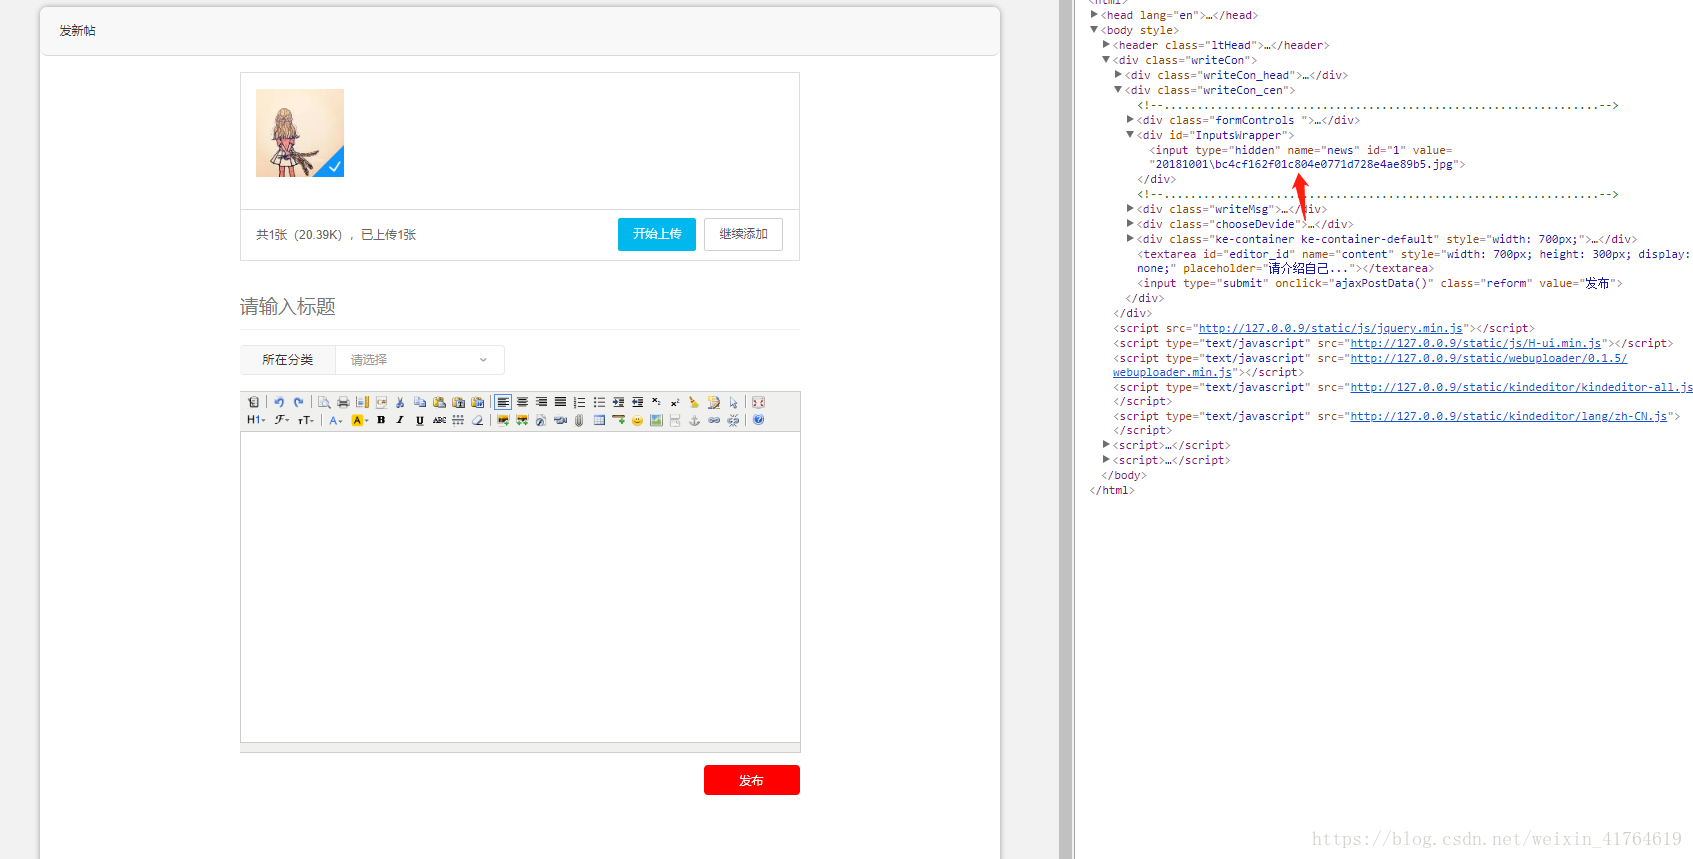Apply superscript formatting
This screenshot has height=859, width=1693.
click(x=675, y=402)
